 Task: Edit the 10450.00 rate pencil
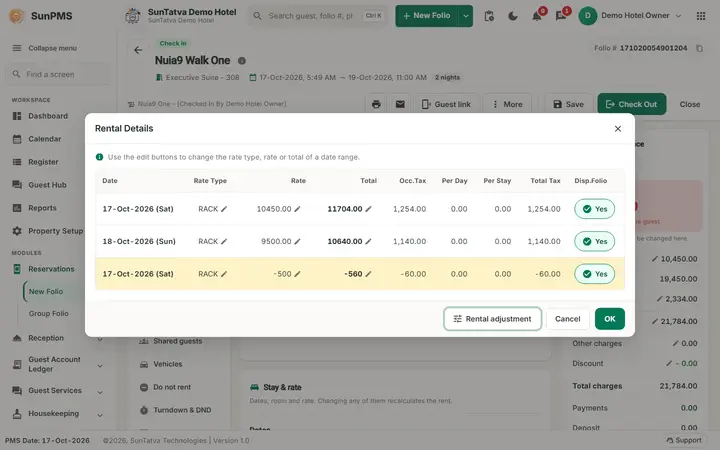point(297,209)
